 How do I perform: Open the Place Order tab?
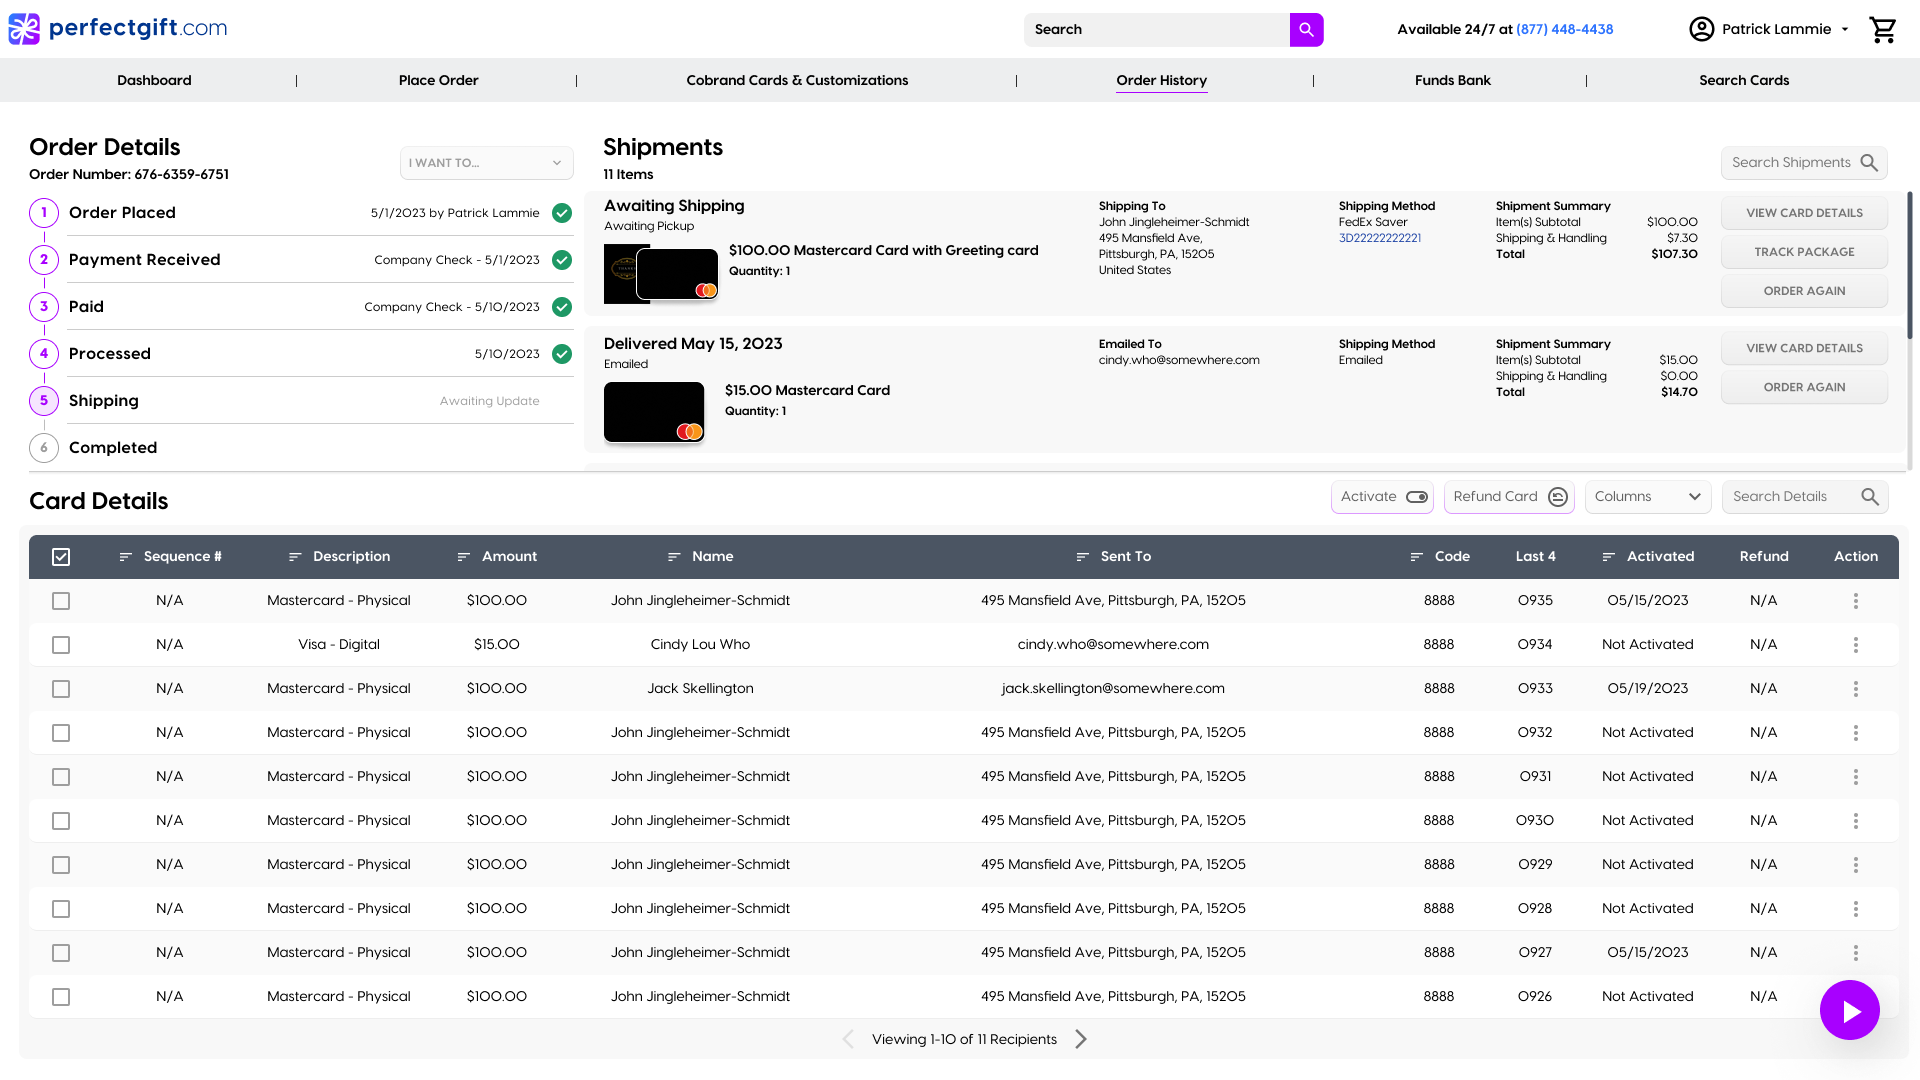pos(438,80)
